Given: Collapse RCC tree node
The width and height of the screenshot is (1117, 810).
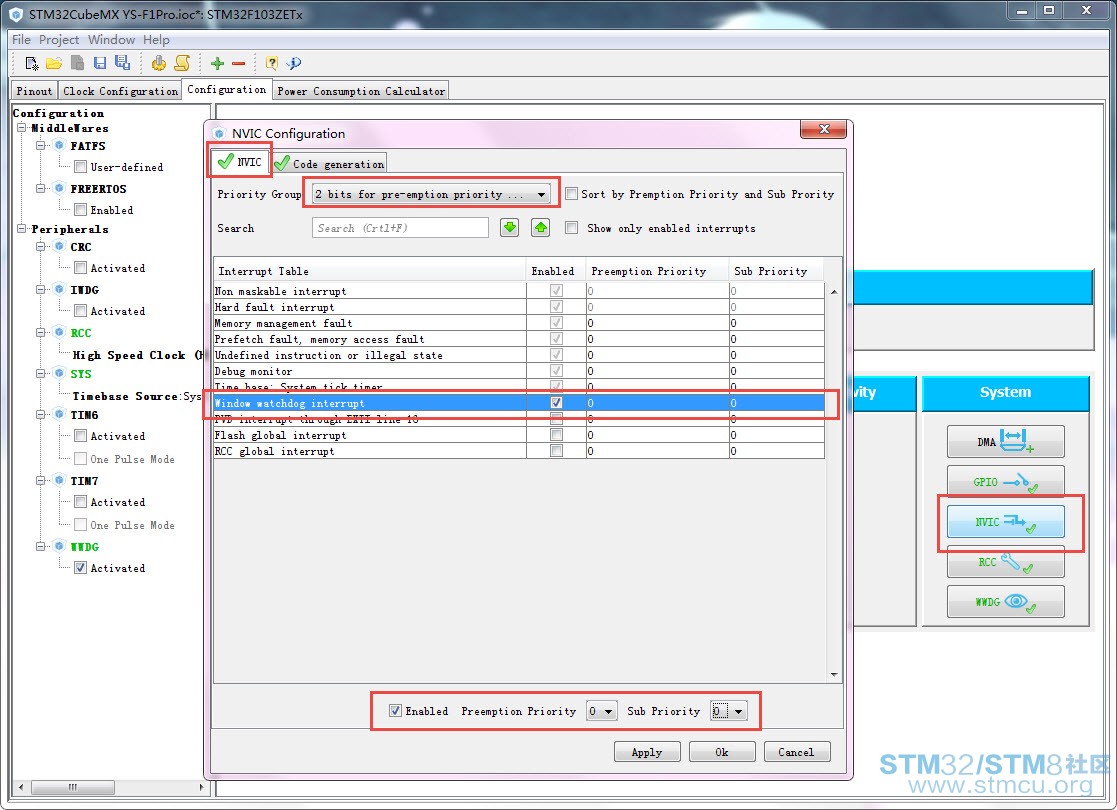Looking at the screenshot, I should [41, 333].
